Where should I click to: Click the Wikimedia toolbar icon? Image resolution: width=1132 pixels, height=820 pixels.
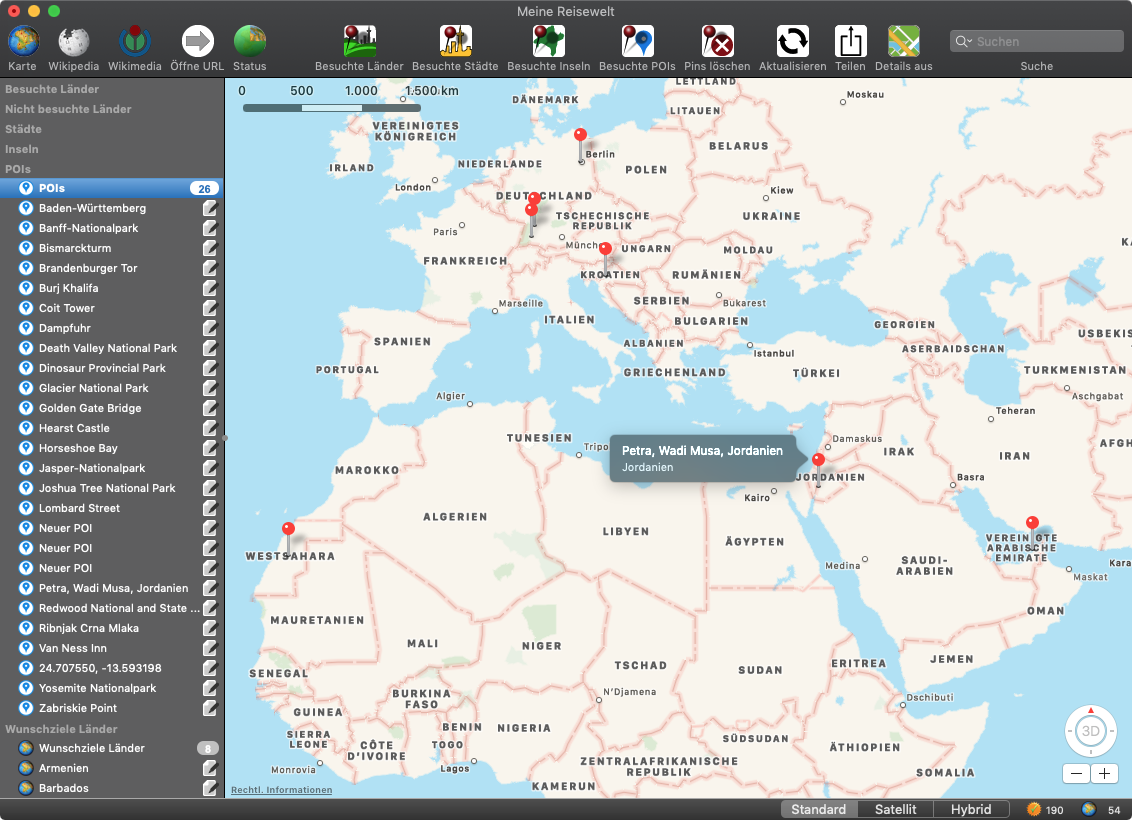[135, 42]
